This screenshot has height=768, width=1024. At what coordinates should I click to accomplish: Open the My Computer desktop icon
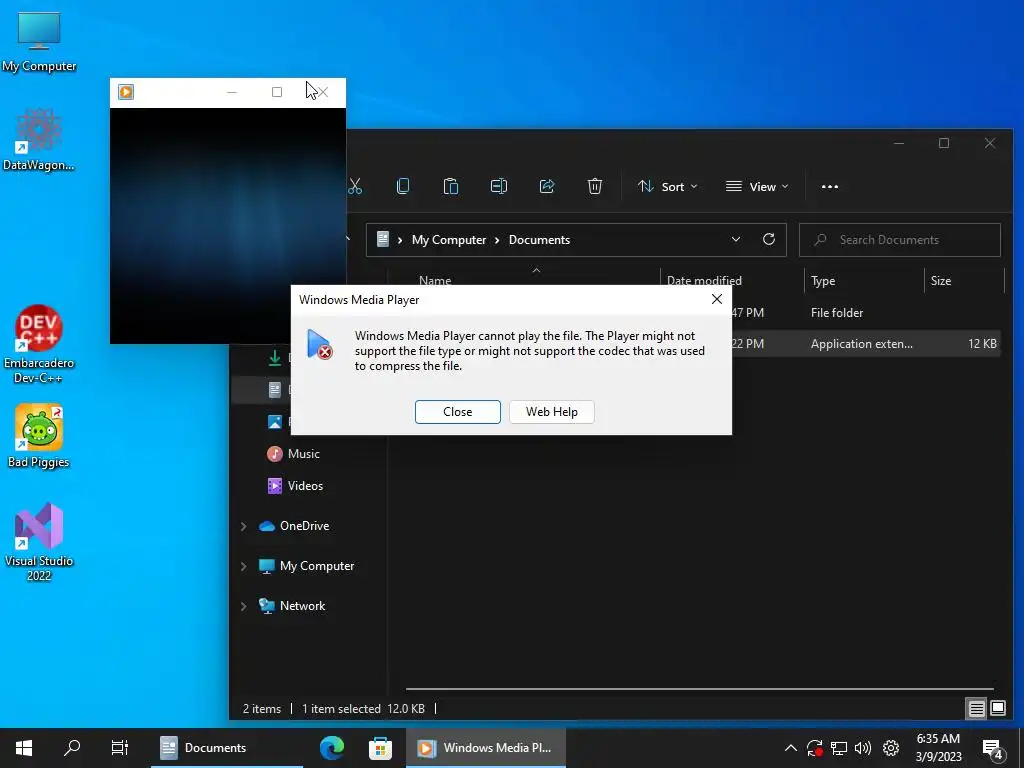(x=39, y=42)
